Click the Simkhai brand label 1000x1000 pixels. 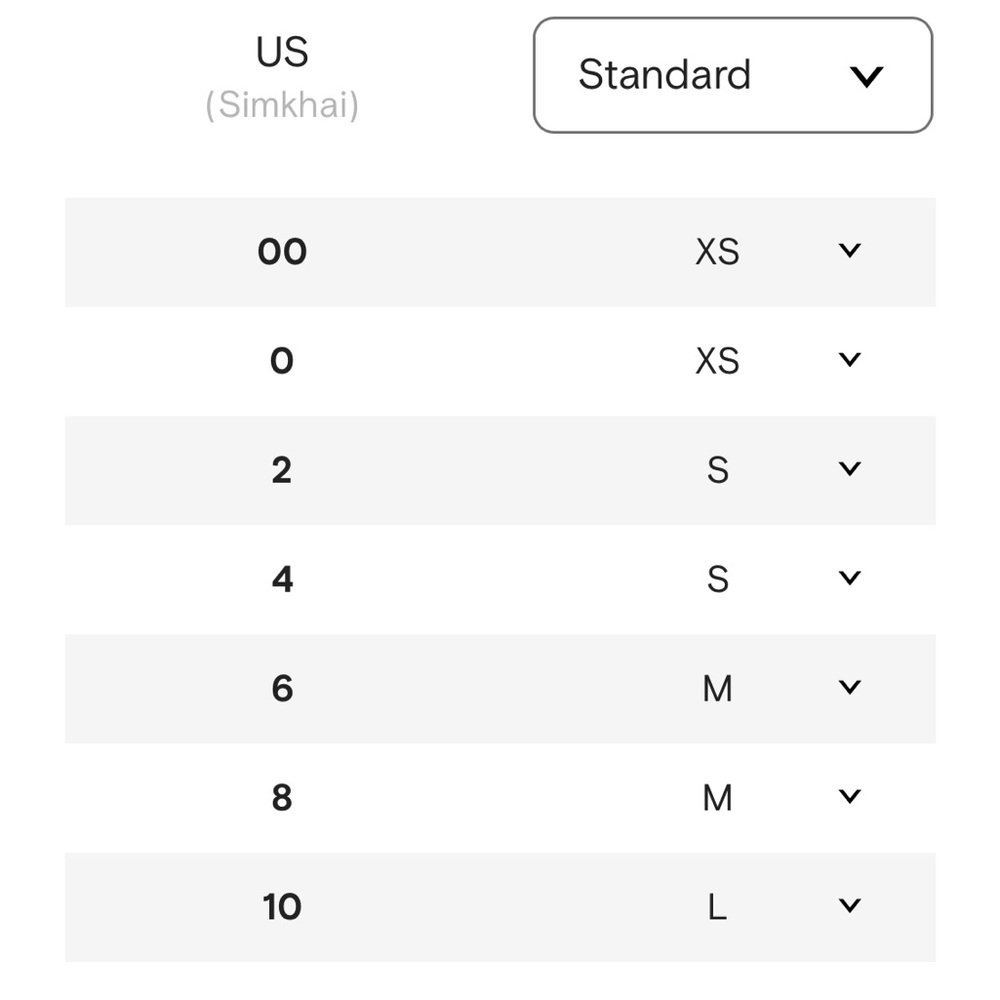pos(282,105)
